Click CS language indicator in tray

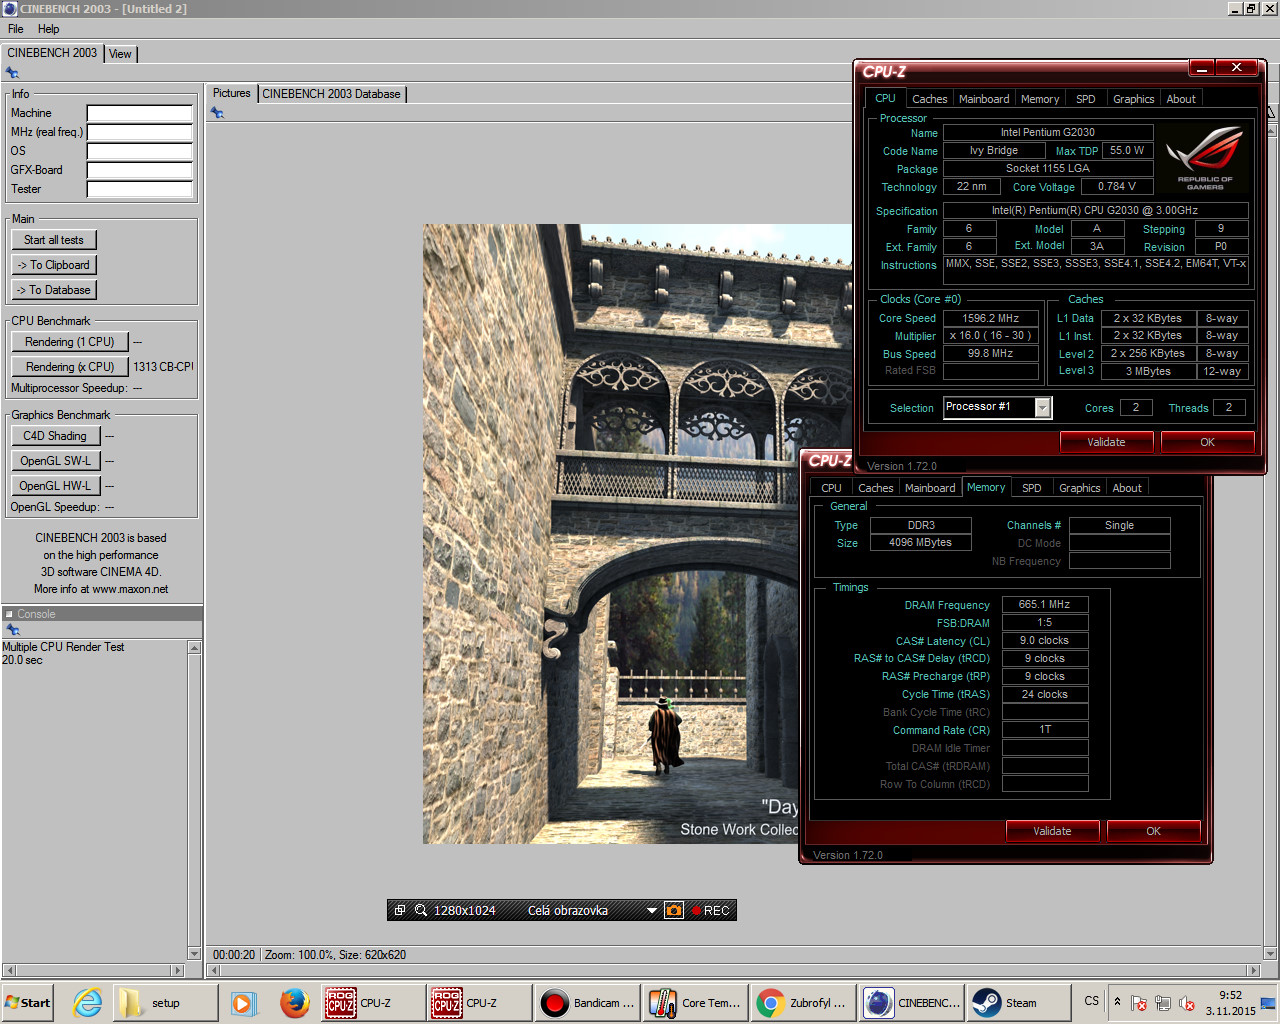1091,1001
